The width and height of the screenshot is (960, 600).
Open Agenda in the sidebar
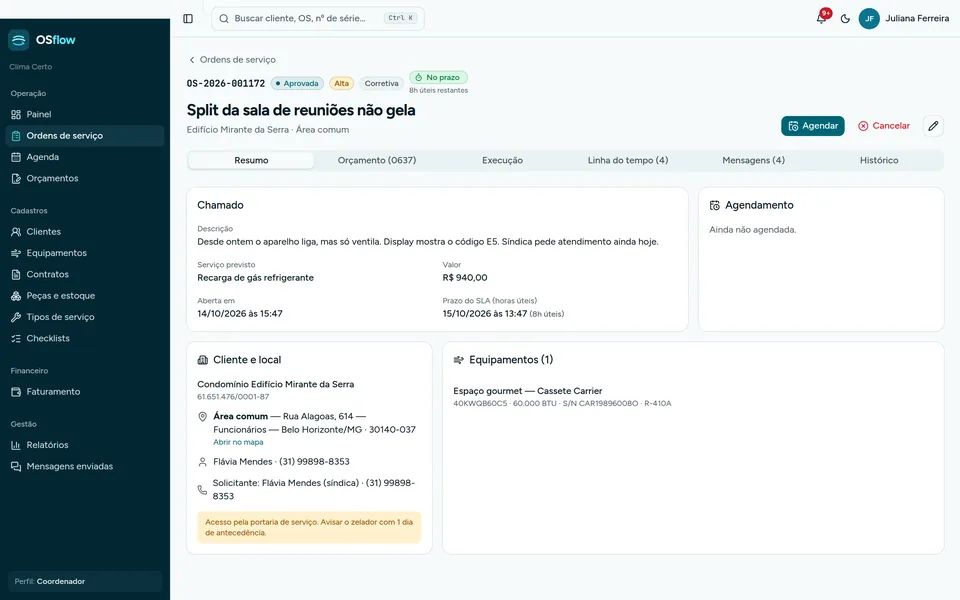click(84, 157)
